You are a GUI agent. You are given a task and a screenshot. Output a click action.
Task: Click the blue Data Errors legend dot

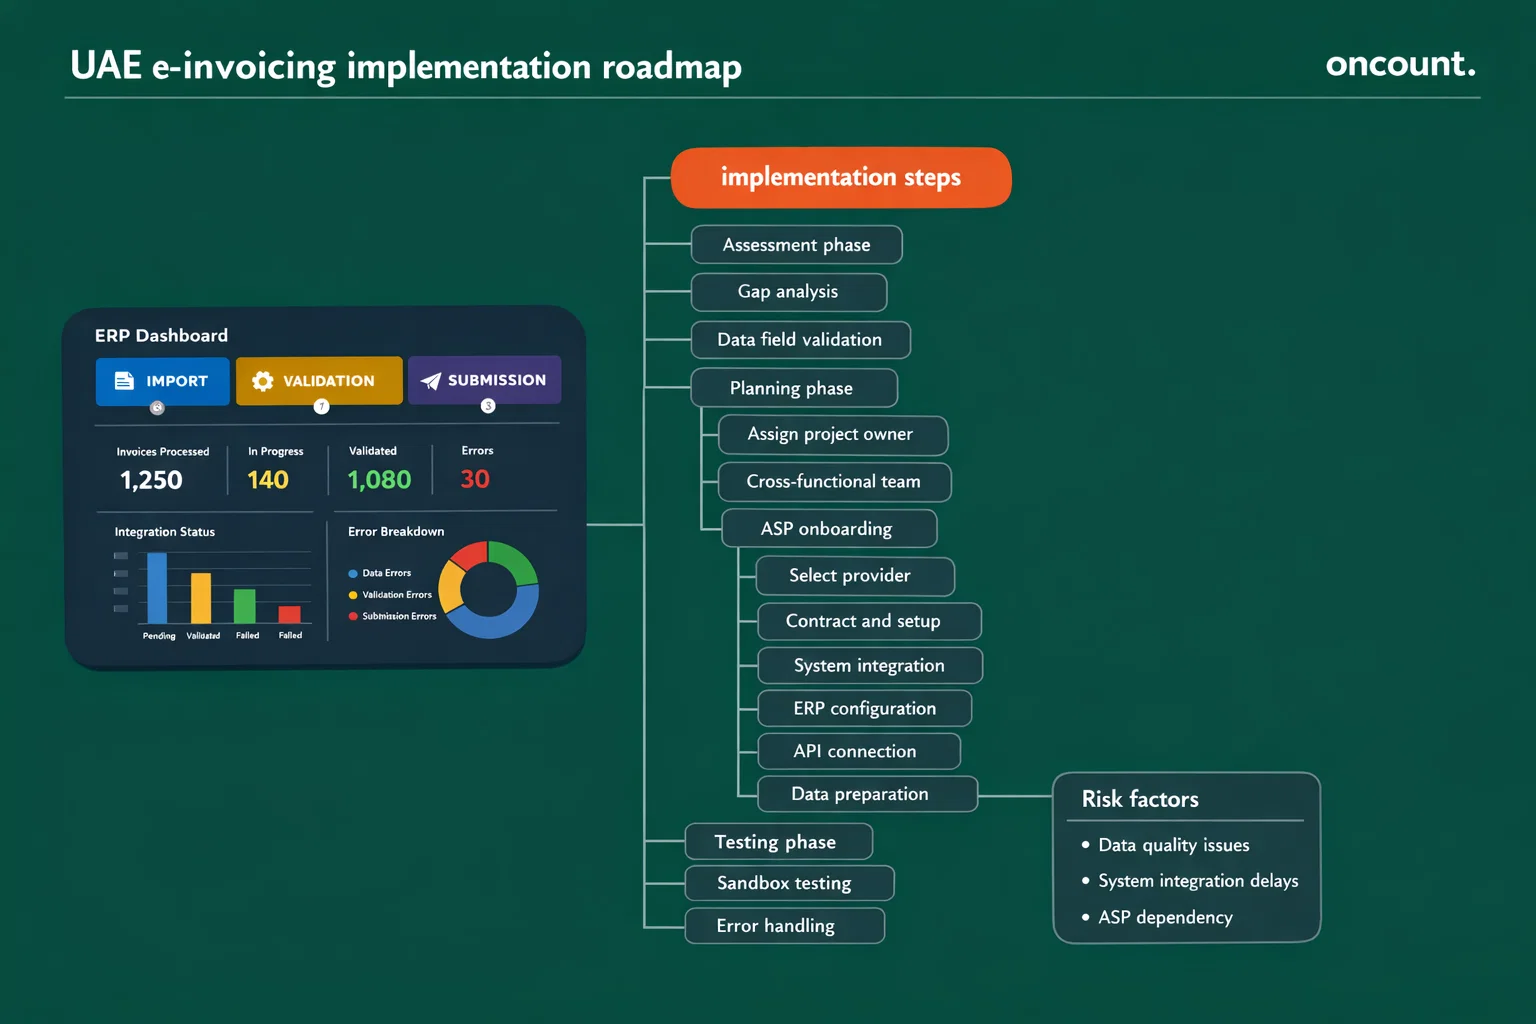(x=352, y=573)
